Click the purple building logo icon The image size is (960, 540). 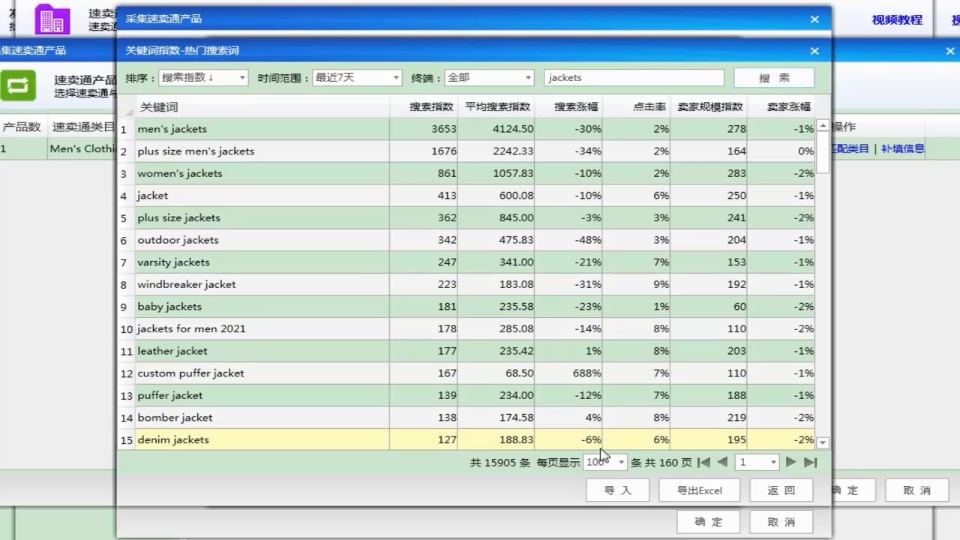click(52, 18)
